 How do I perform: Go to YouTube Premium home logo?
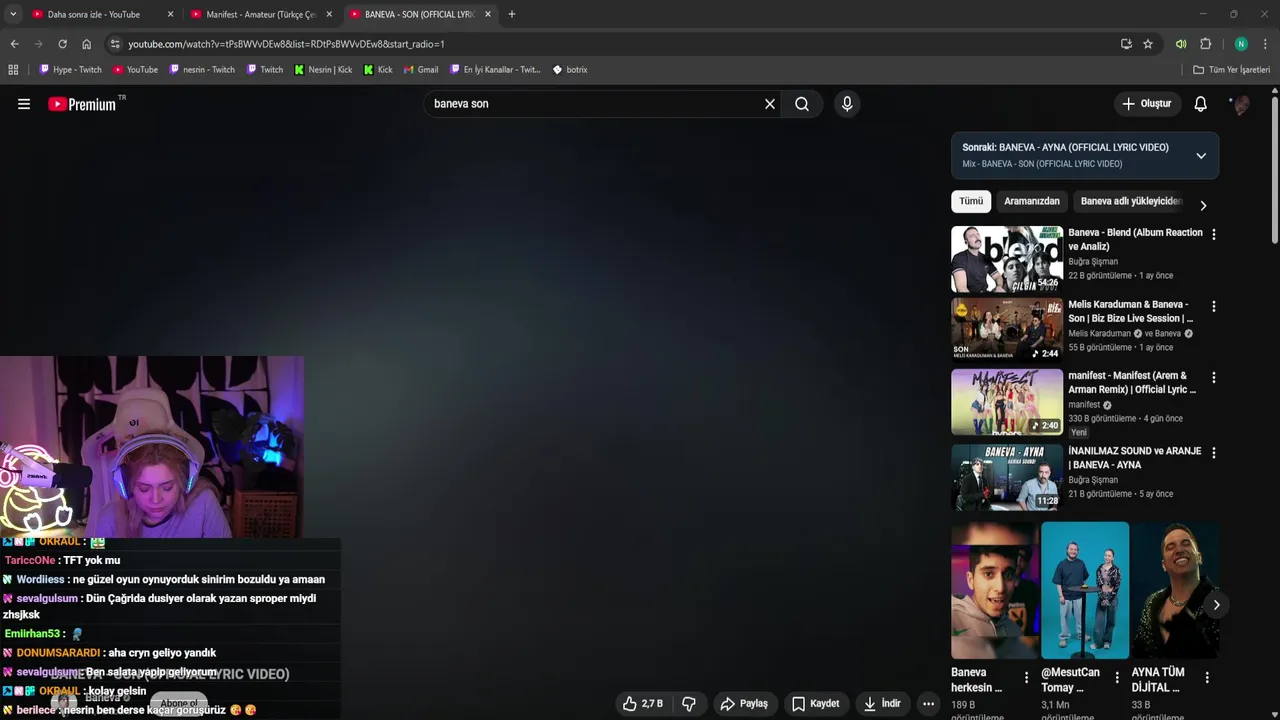[84, 104]
